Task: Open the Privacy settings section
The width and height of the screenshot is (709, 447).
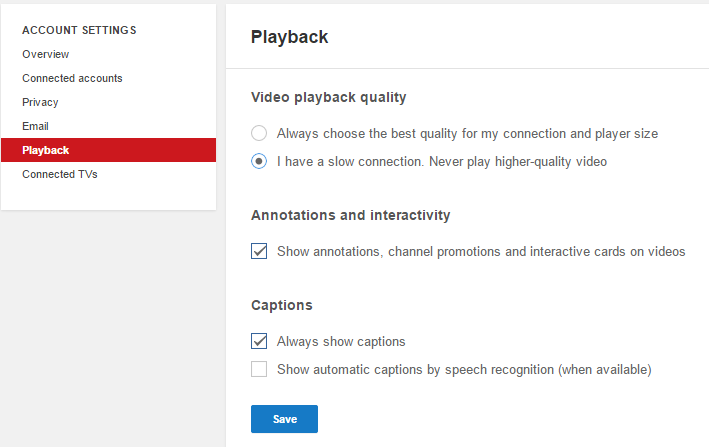Action: (x=40, y=102)
